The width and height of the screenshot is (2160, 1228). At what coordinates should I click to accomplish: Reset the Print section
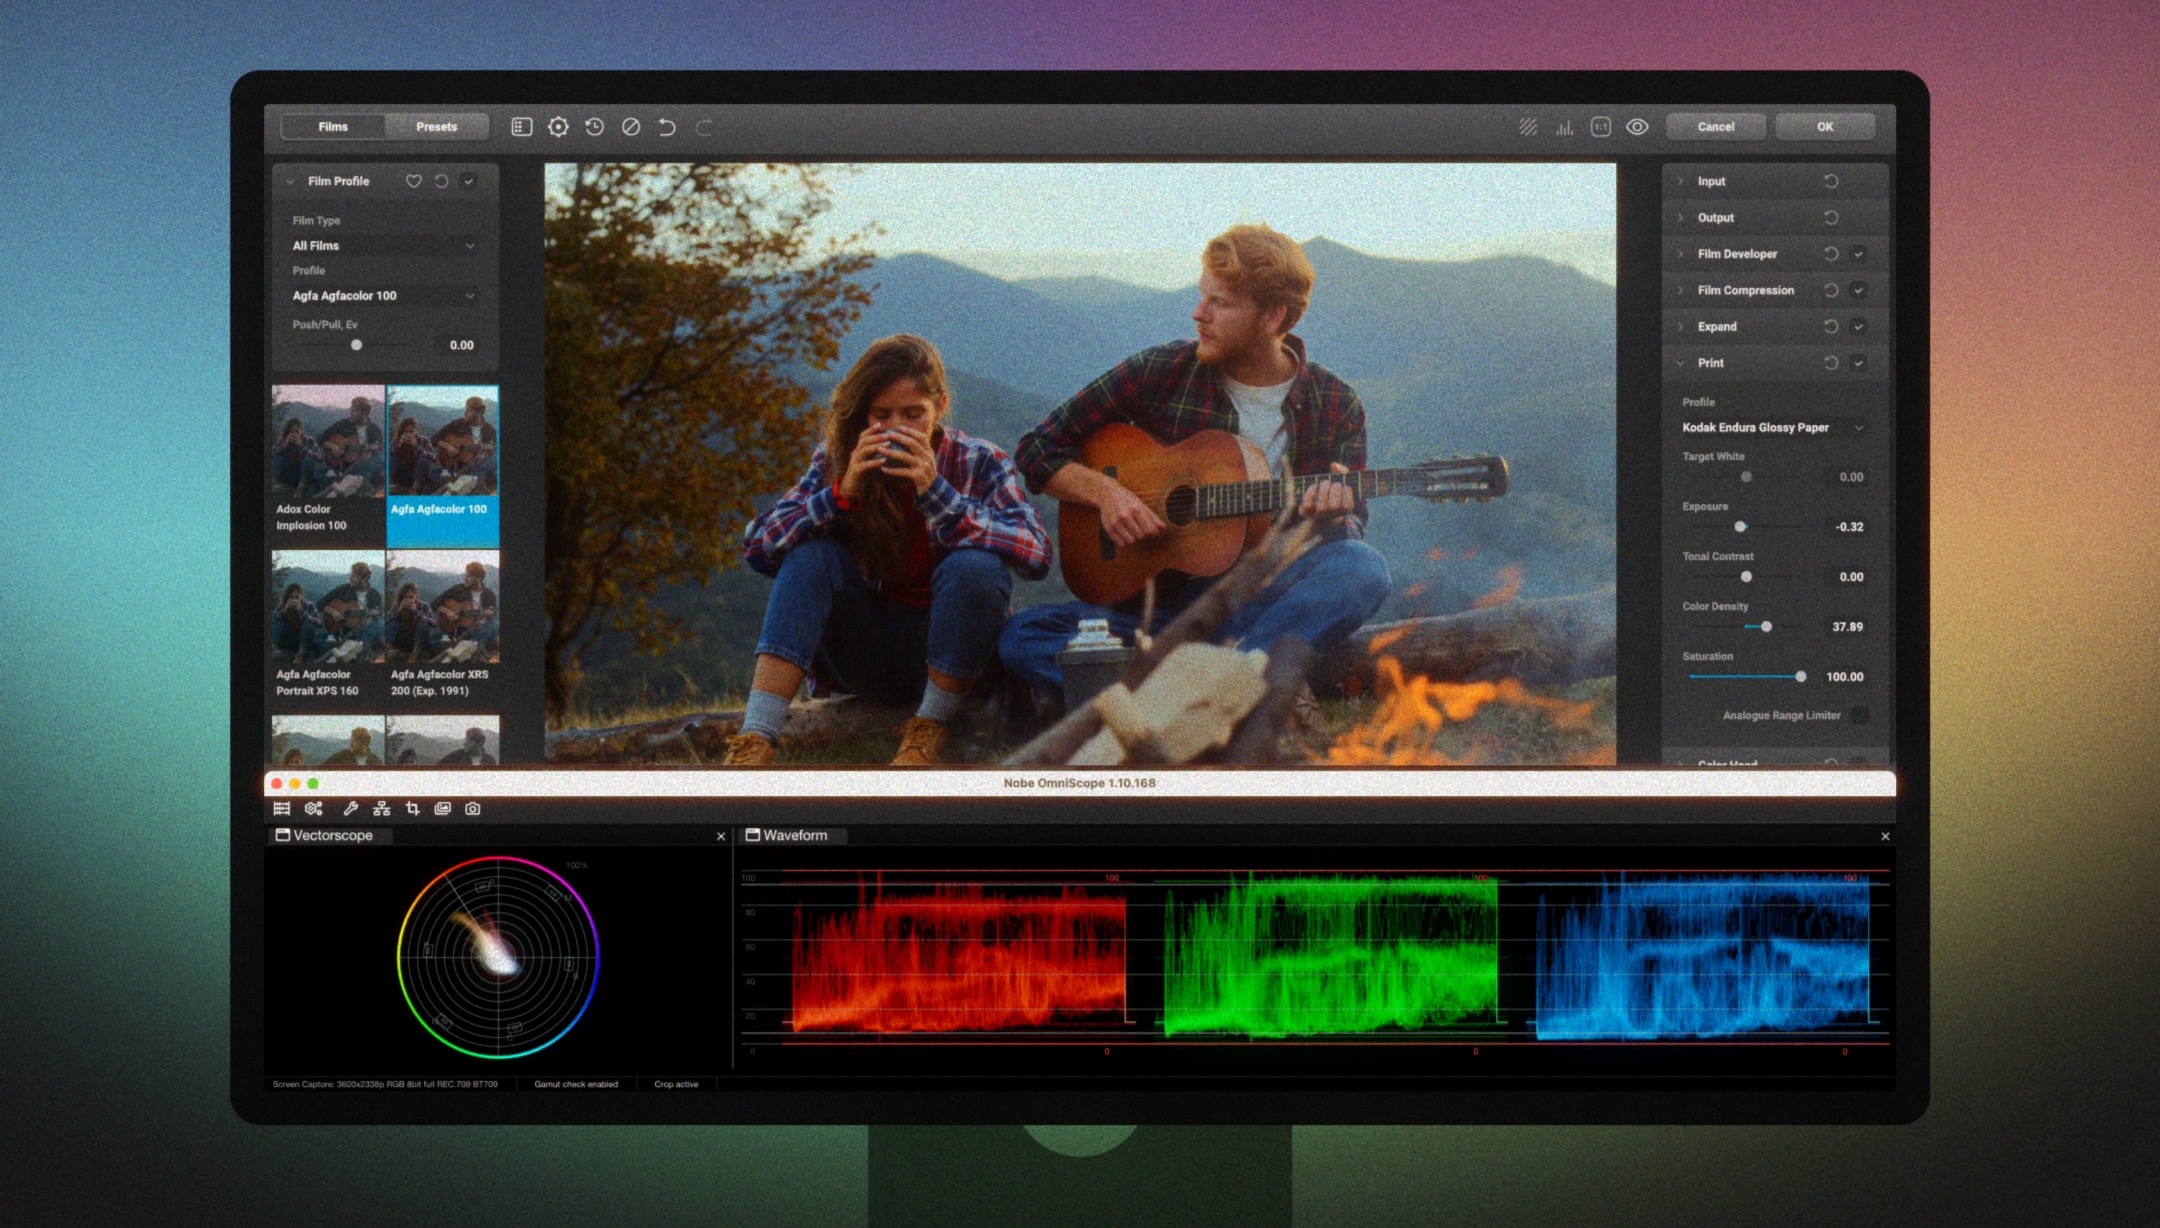1831,363
